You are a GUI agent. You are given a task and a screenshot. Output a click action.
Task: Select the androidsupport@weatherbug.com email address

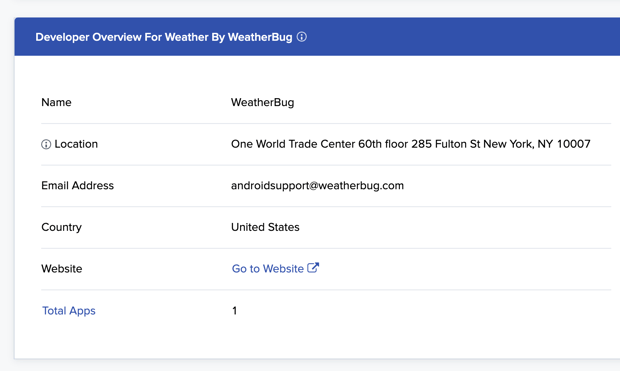(317, 186)
